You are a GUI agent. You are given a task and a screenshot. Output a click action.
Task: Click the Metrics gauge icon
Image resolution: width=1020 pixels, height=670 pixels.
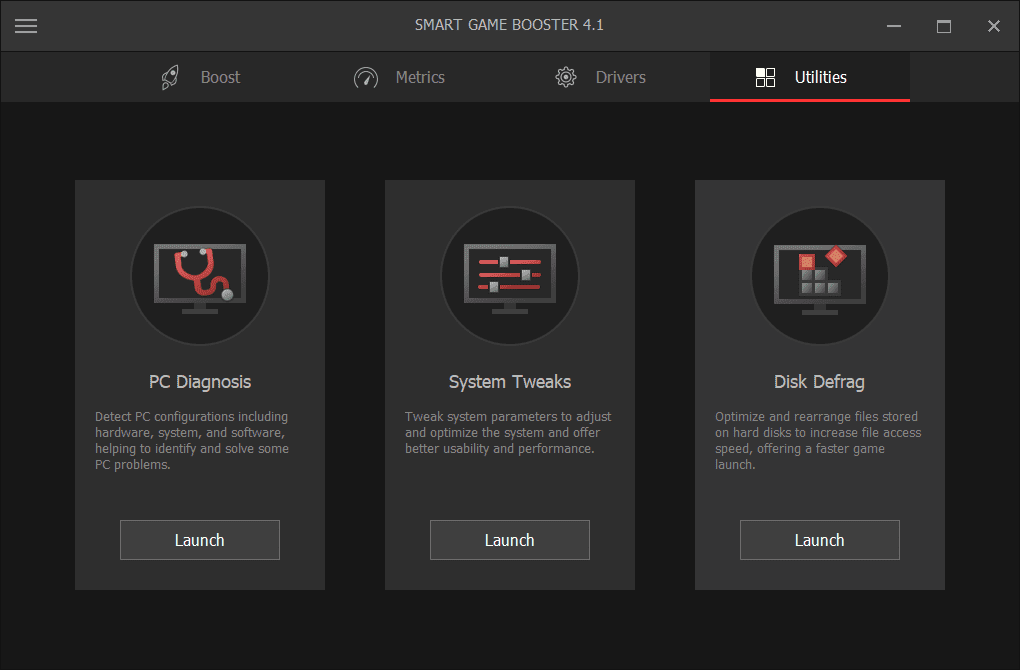366,77
